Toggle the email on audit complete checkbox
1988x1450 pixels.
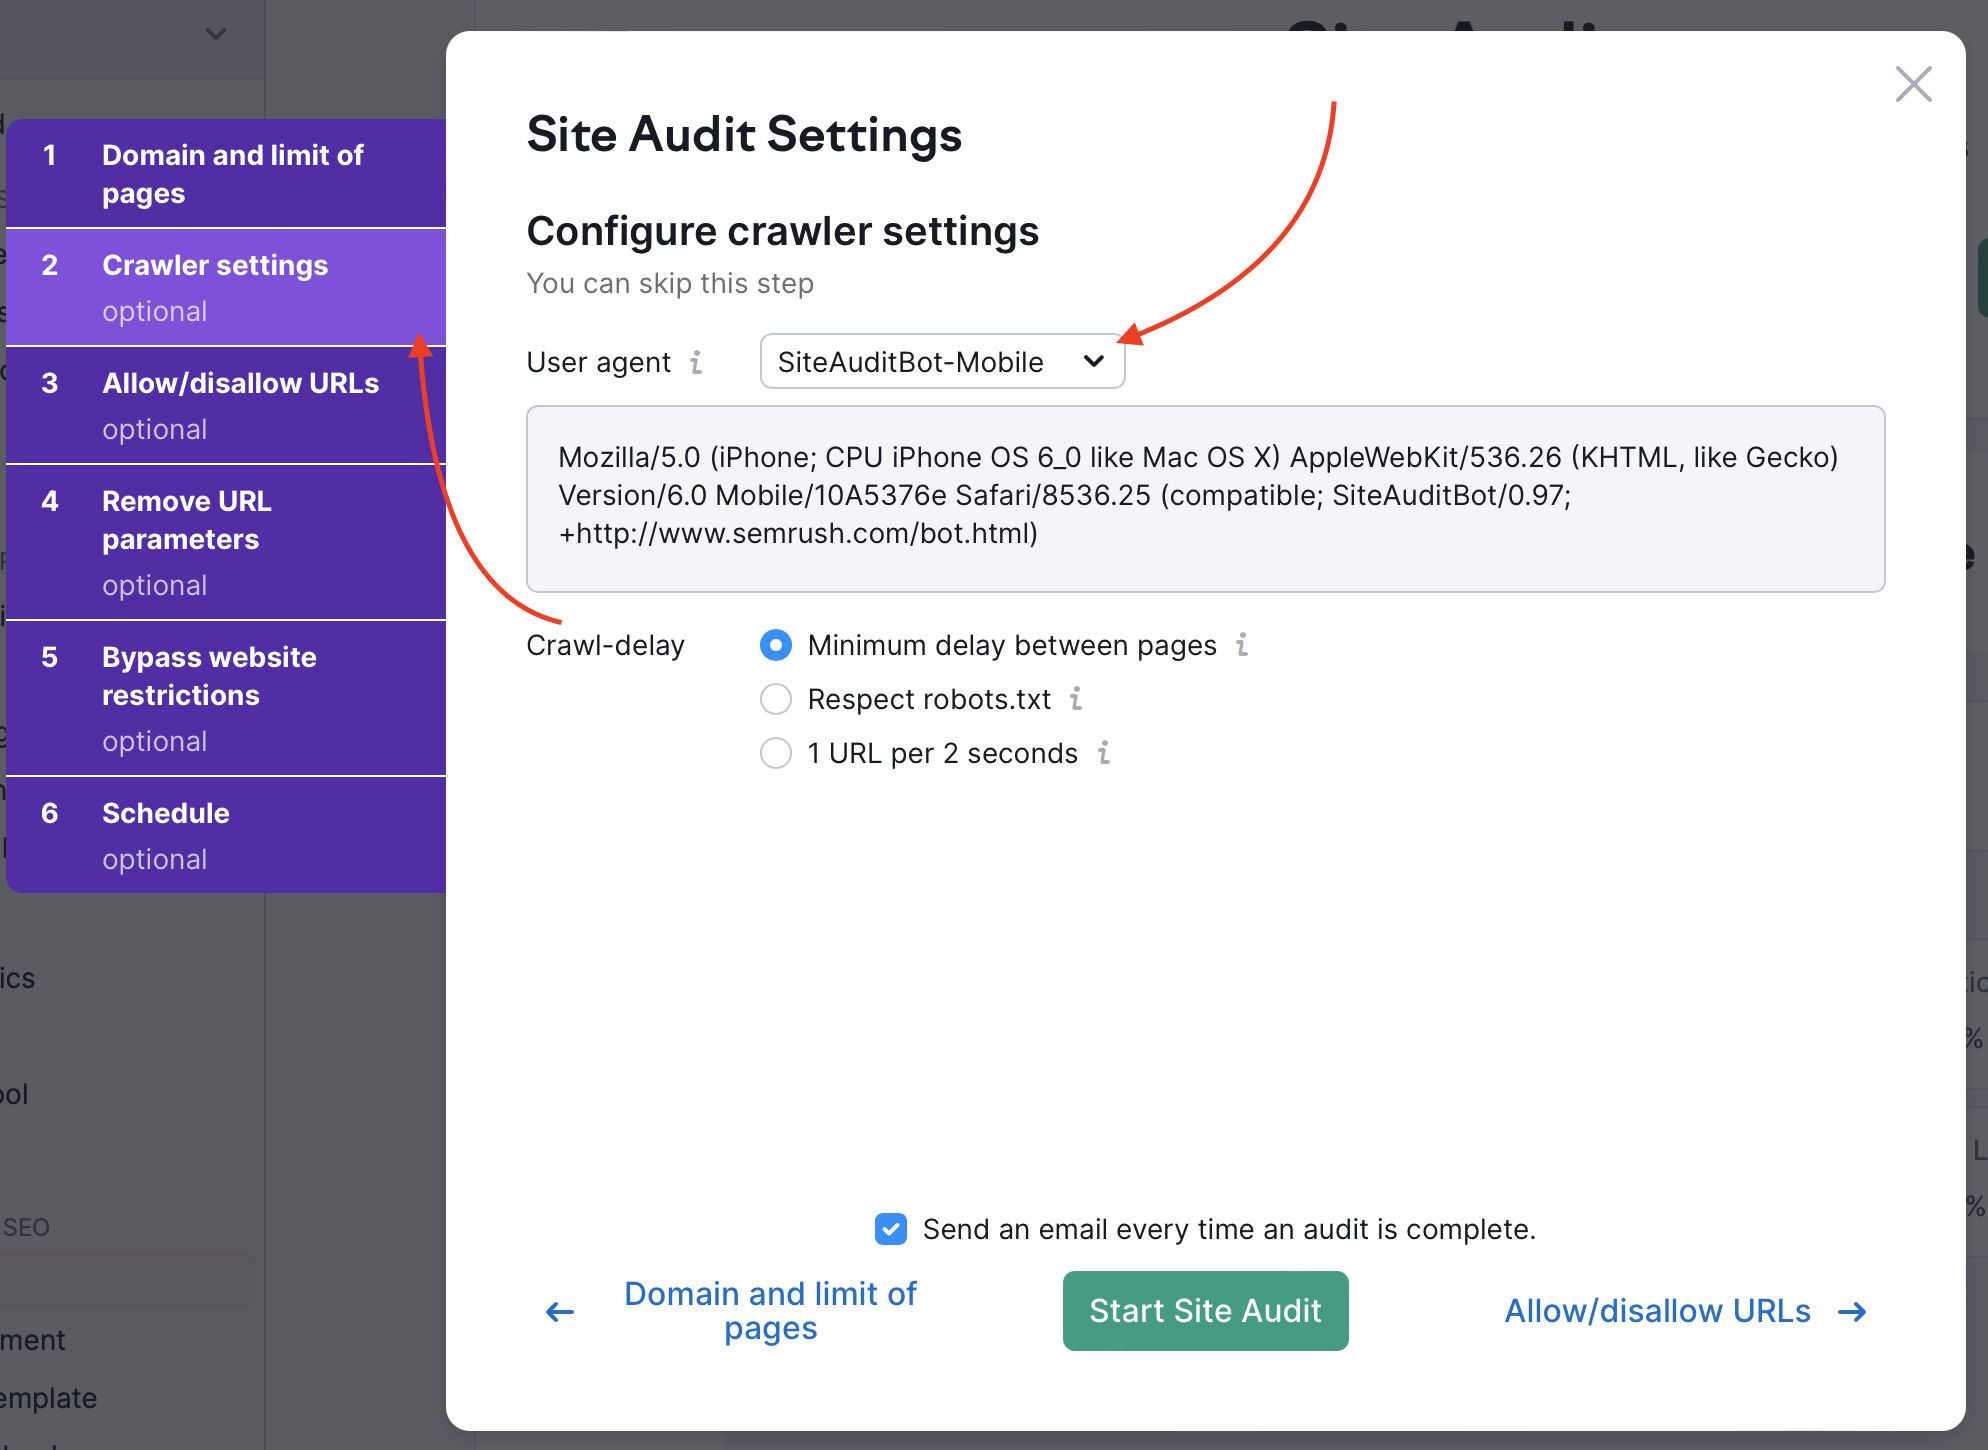pyautogui.click(x=891, y=1229)
